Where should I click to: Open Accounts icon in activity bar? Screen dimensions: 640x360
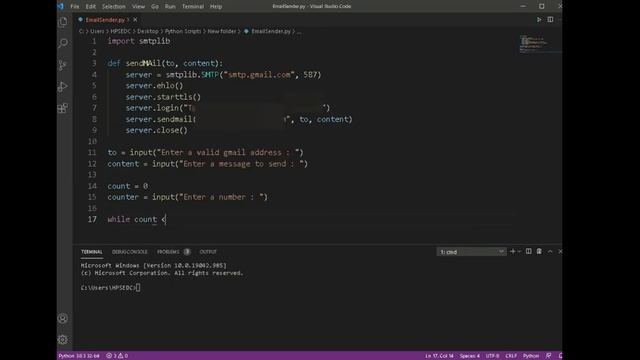(x=63, y=318)
